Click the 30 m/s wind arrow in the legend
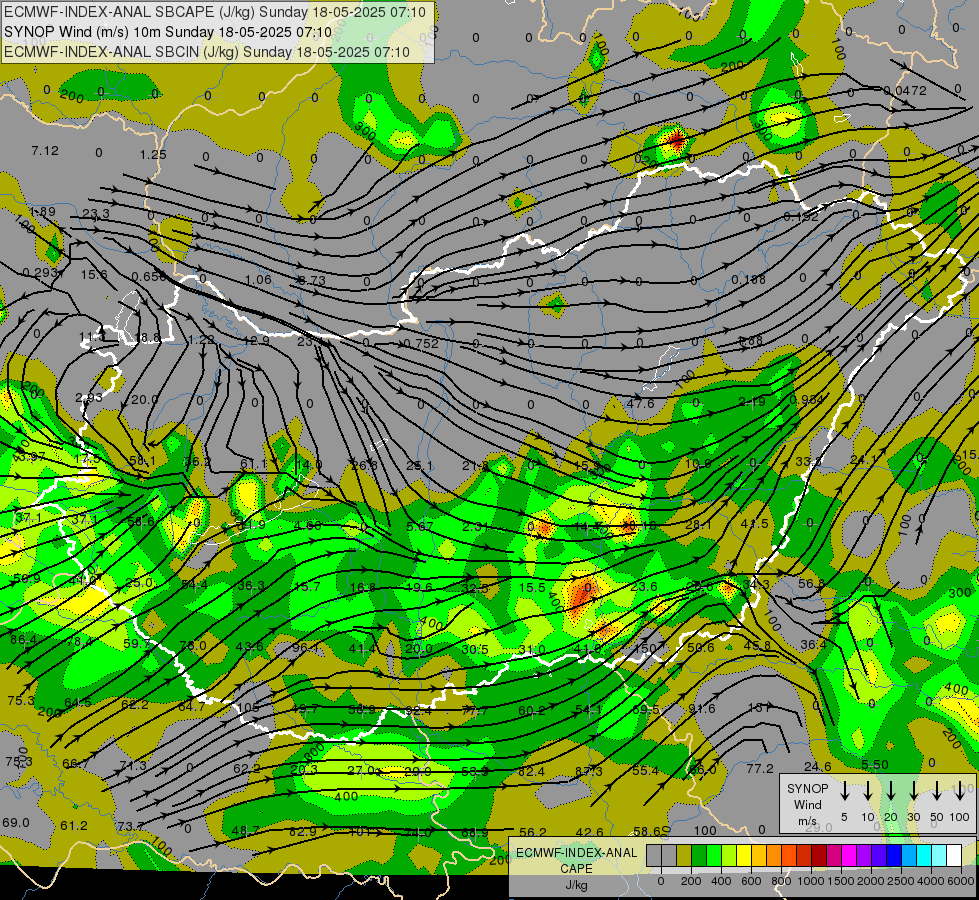Image resolution: width=979 pixels, height=900 pixels. (x=914, y=791)
